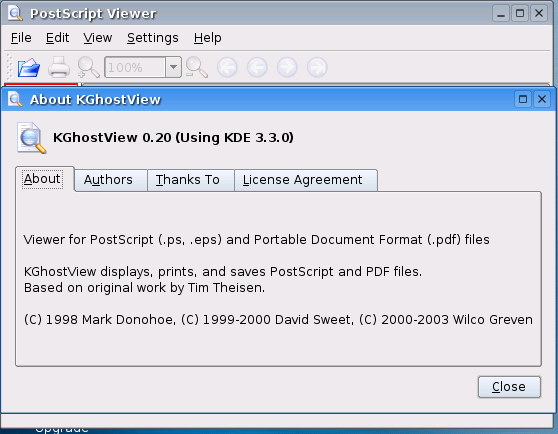Viewport: 558px width, 434px height.
Task: Click the '(C) 1998 Mark Donohoe' copyright line
Action: [x=278, y=319]
